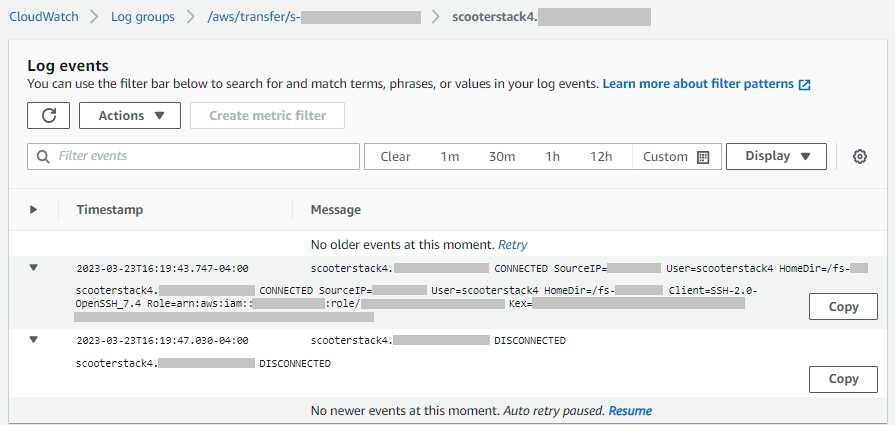Click the Create metric filter button
The height and width of the screenshot is (425, 895).
click(267, 115)
